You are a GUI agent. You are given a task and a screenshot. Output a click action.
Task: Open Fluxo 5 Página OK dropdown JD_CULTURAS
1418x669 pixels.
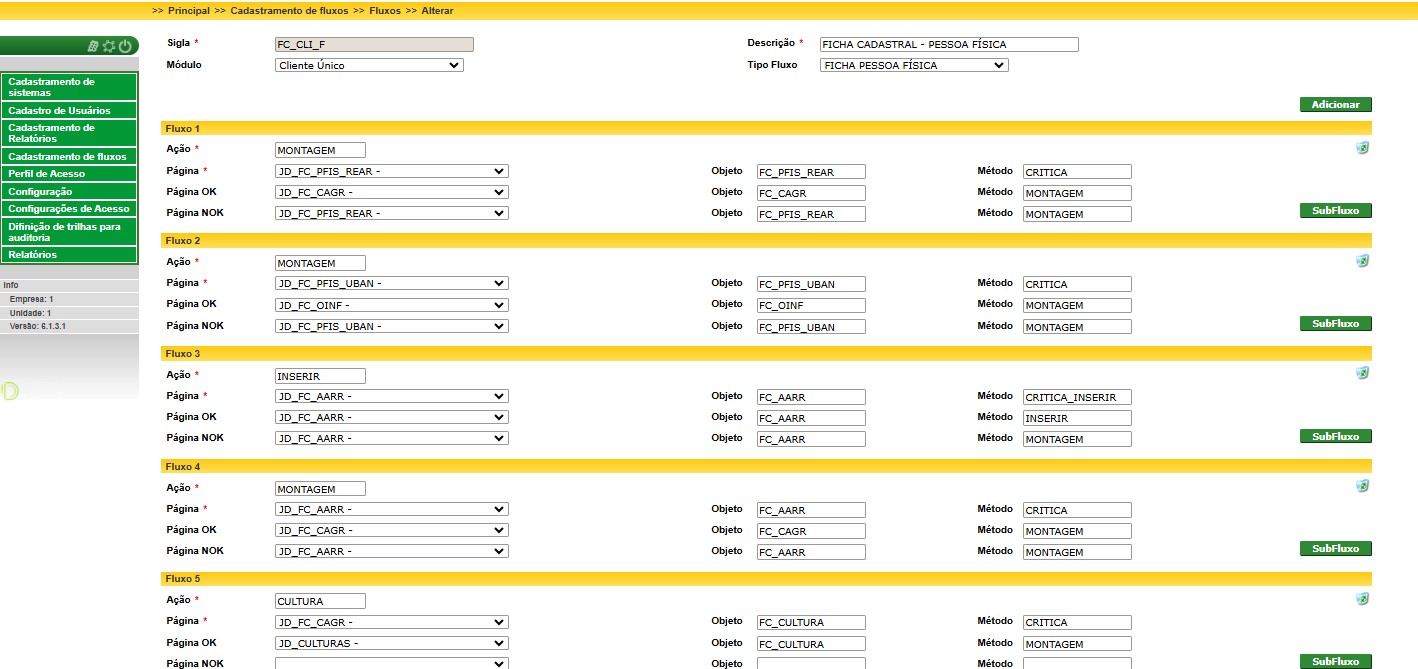click(392, 643)
